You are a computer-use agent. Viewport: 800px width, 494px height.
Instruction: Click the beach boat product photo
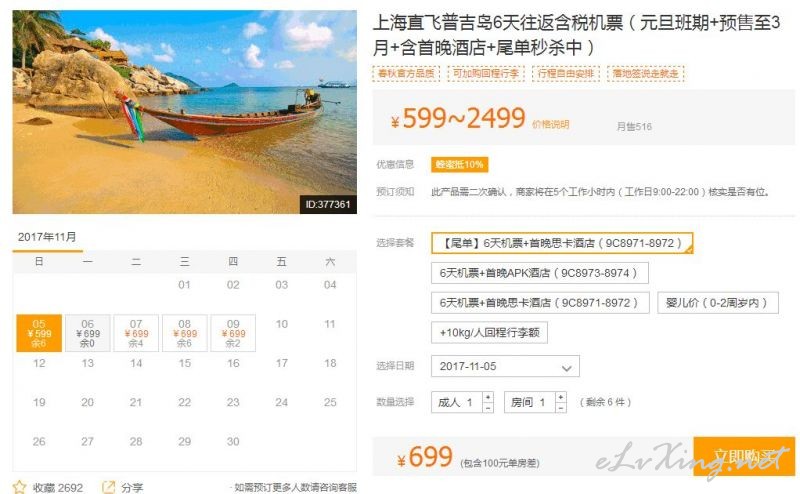coord(185,112)
